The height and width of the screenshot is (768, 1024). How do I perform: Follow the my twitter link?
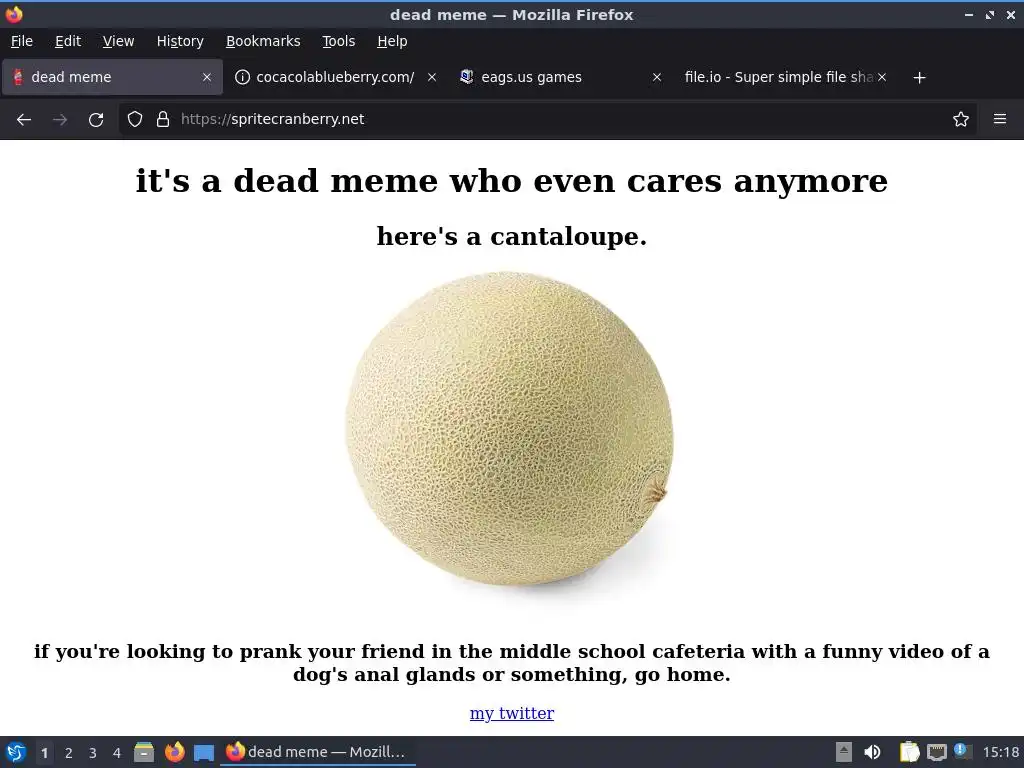[x=512, y=713]
